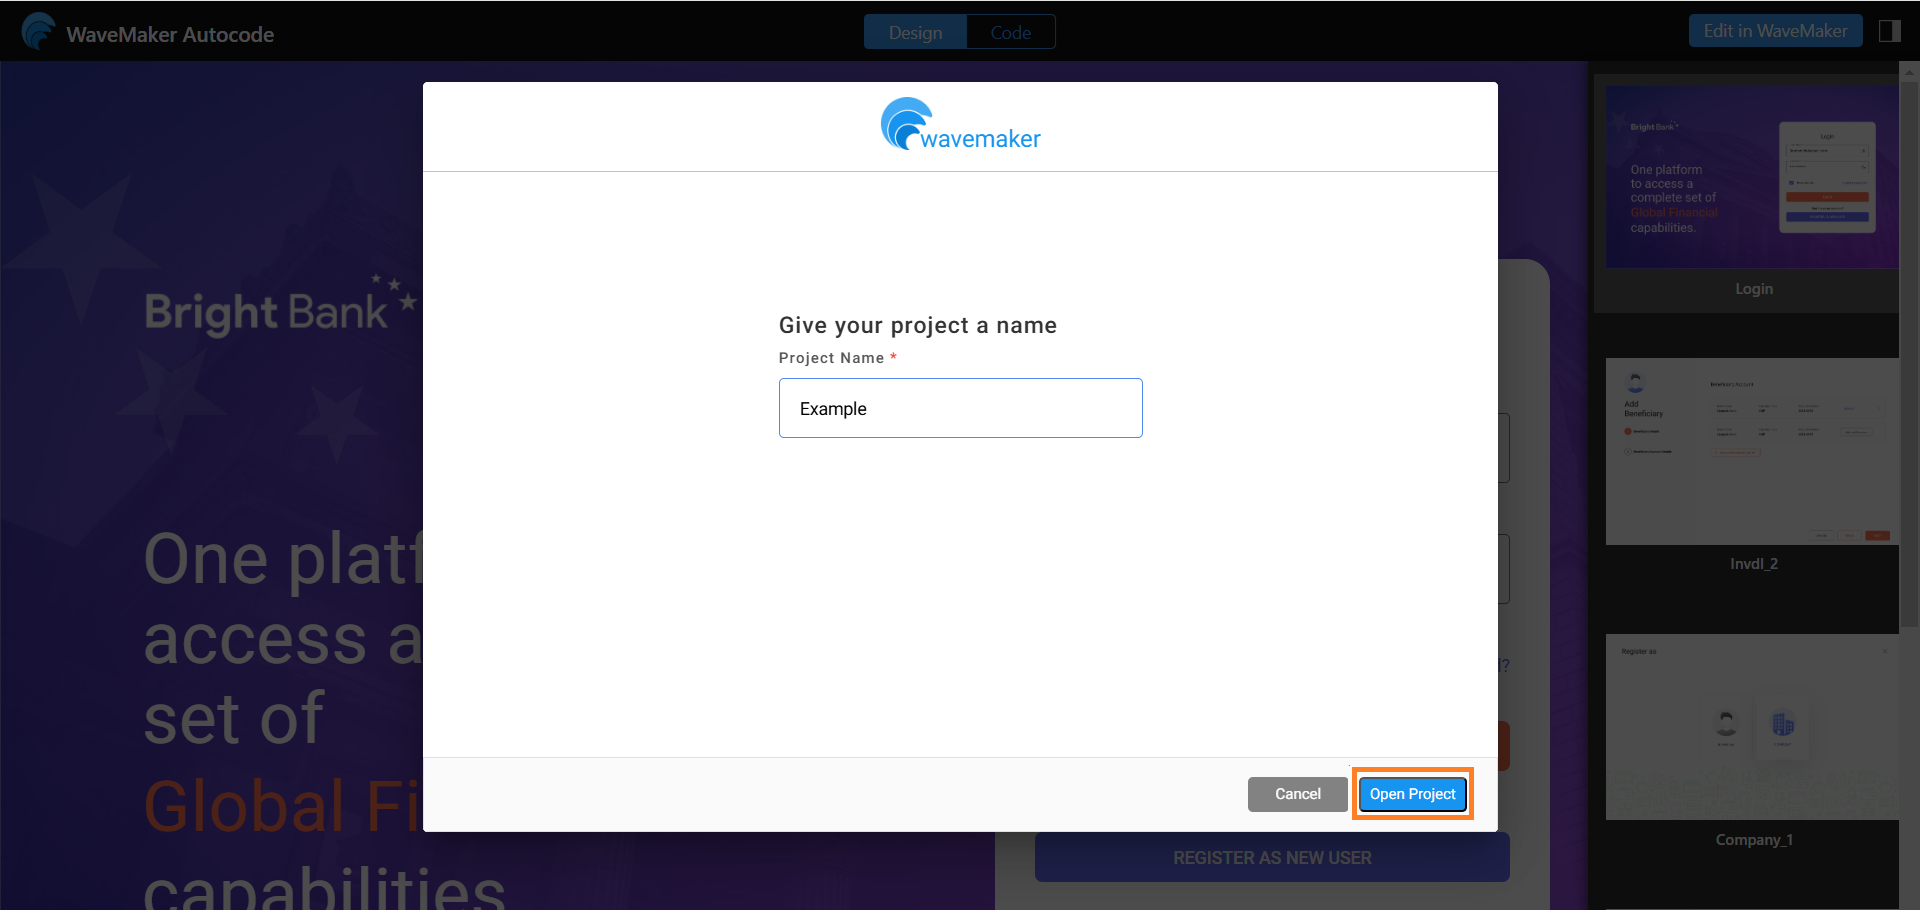Click inside the Project Name input field

click(x=959, y=407)
